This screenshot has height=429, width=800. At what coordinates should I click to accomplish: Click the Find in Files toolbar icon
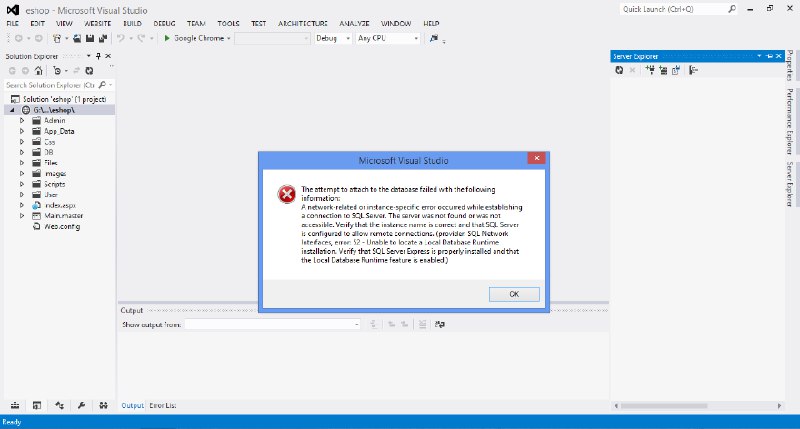(x=434, y=38)
